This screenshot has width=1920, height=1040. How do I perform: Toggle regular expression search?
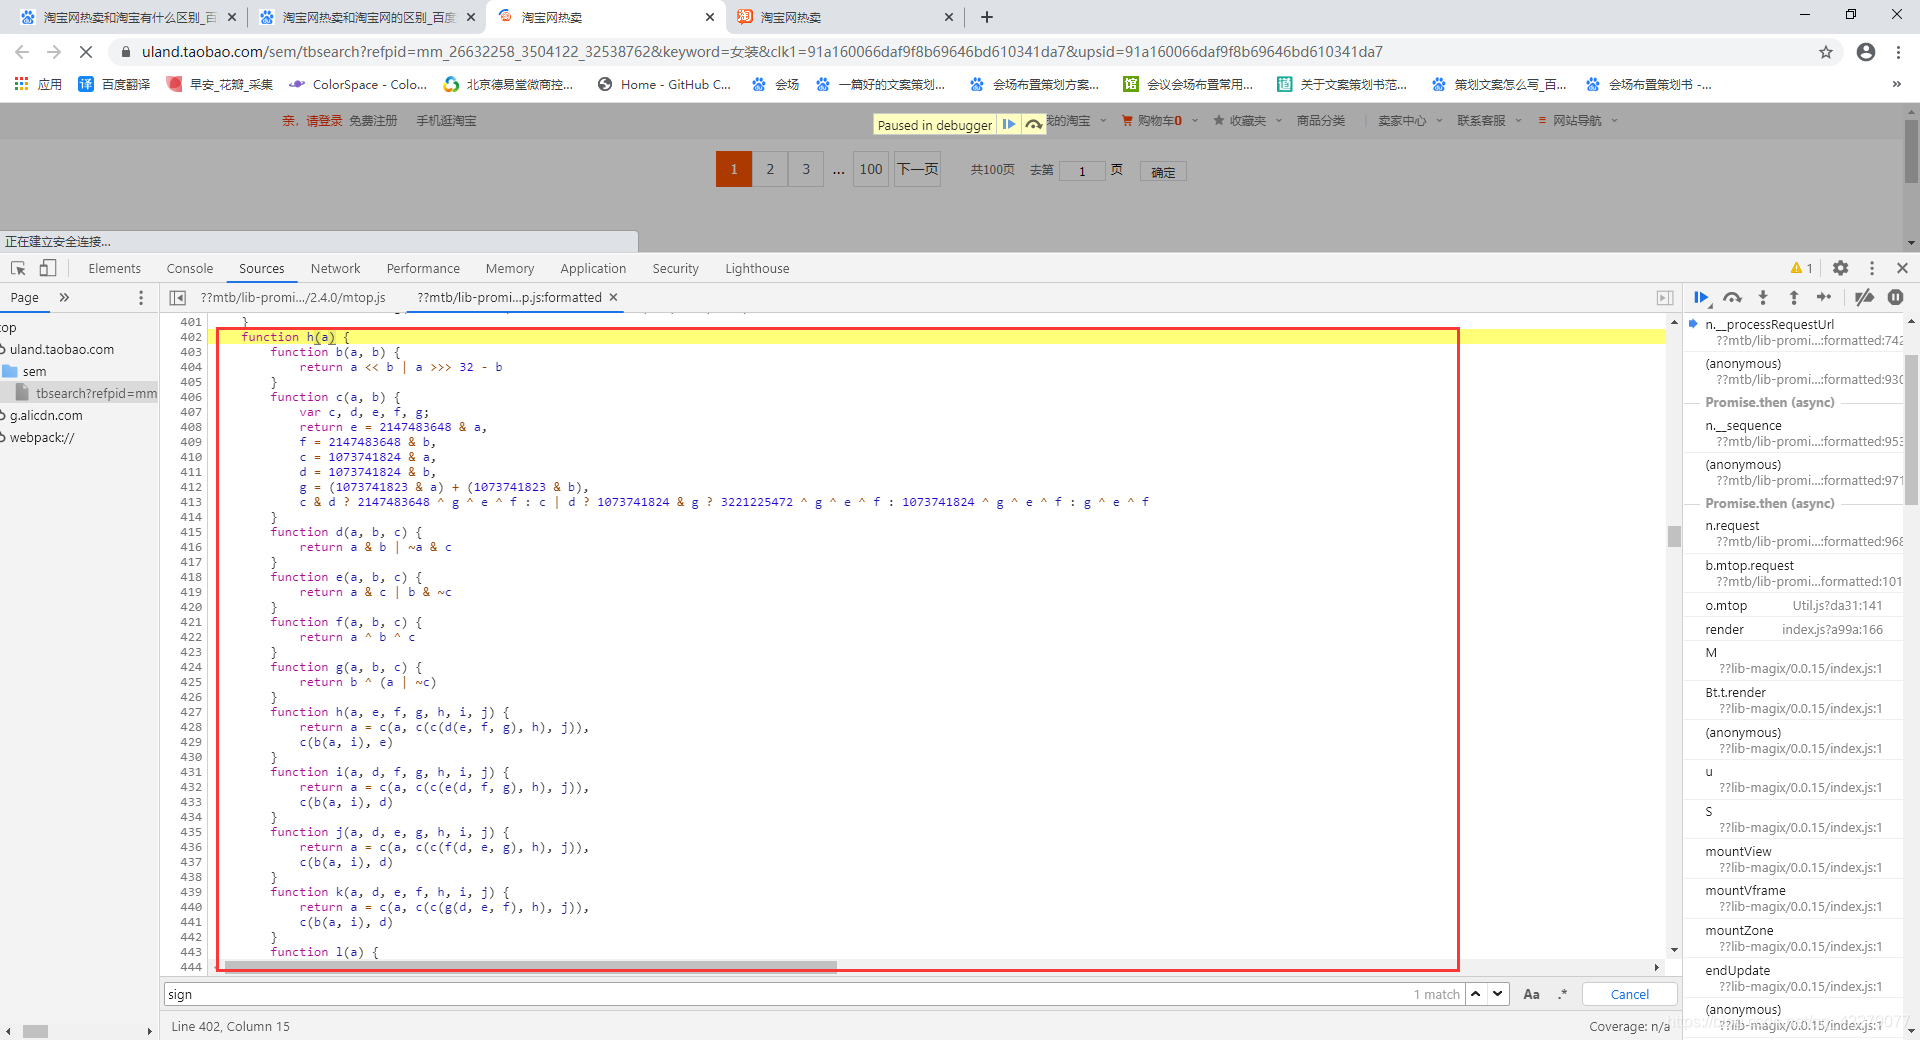pos(1562,994)
